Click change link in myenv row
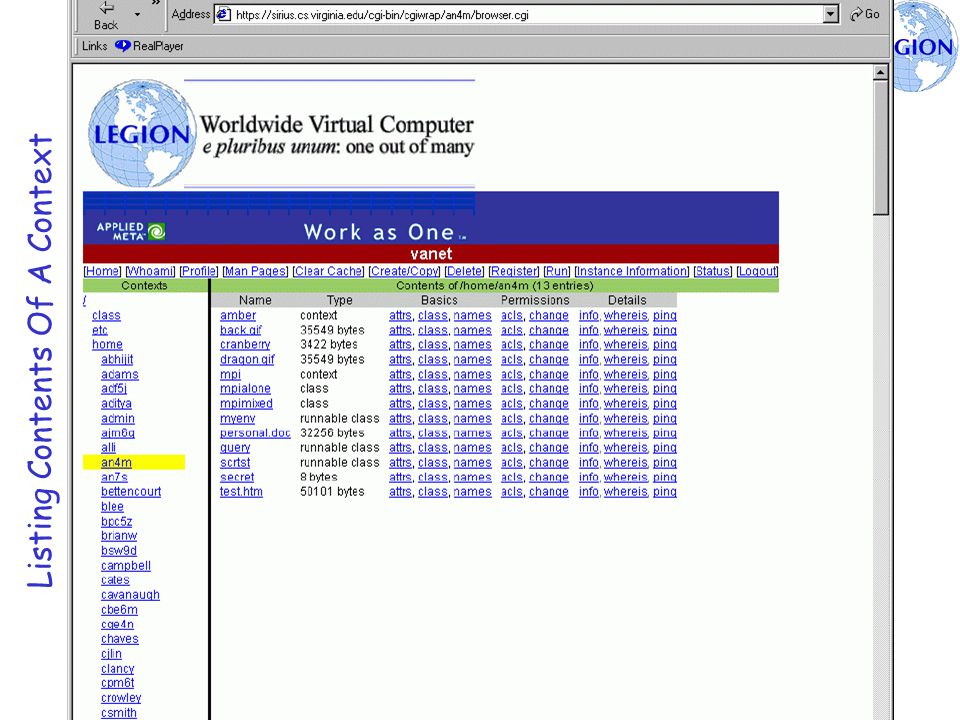The width and height of the screenshot is (960, 720). click(549, 418)
